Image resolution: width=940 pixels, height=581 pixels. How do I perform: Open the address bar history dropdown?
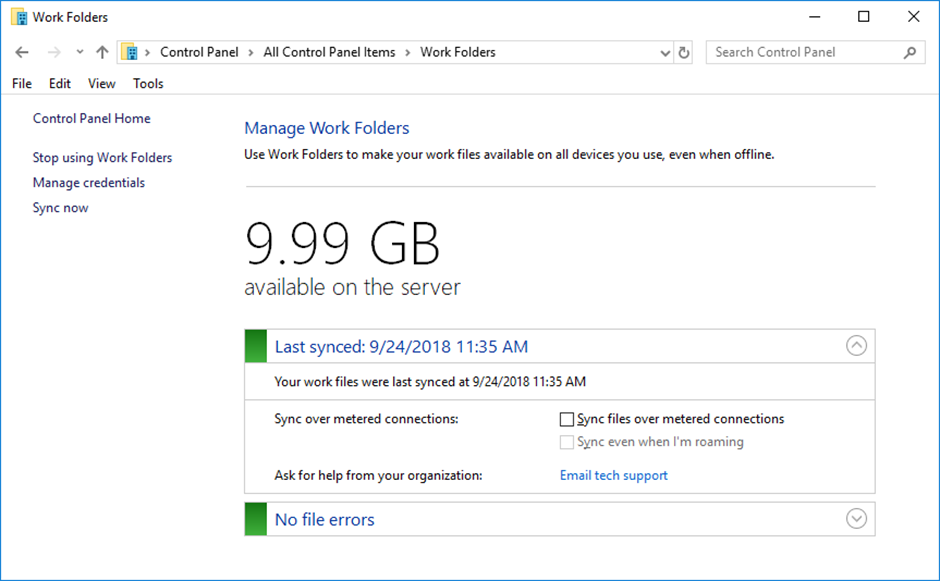coord(665,53)
